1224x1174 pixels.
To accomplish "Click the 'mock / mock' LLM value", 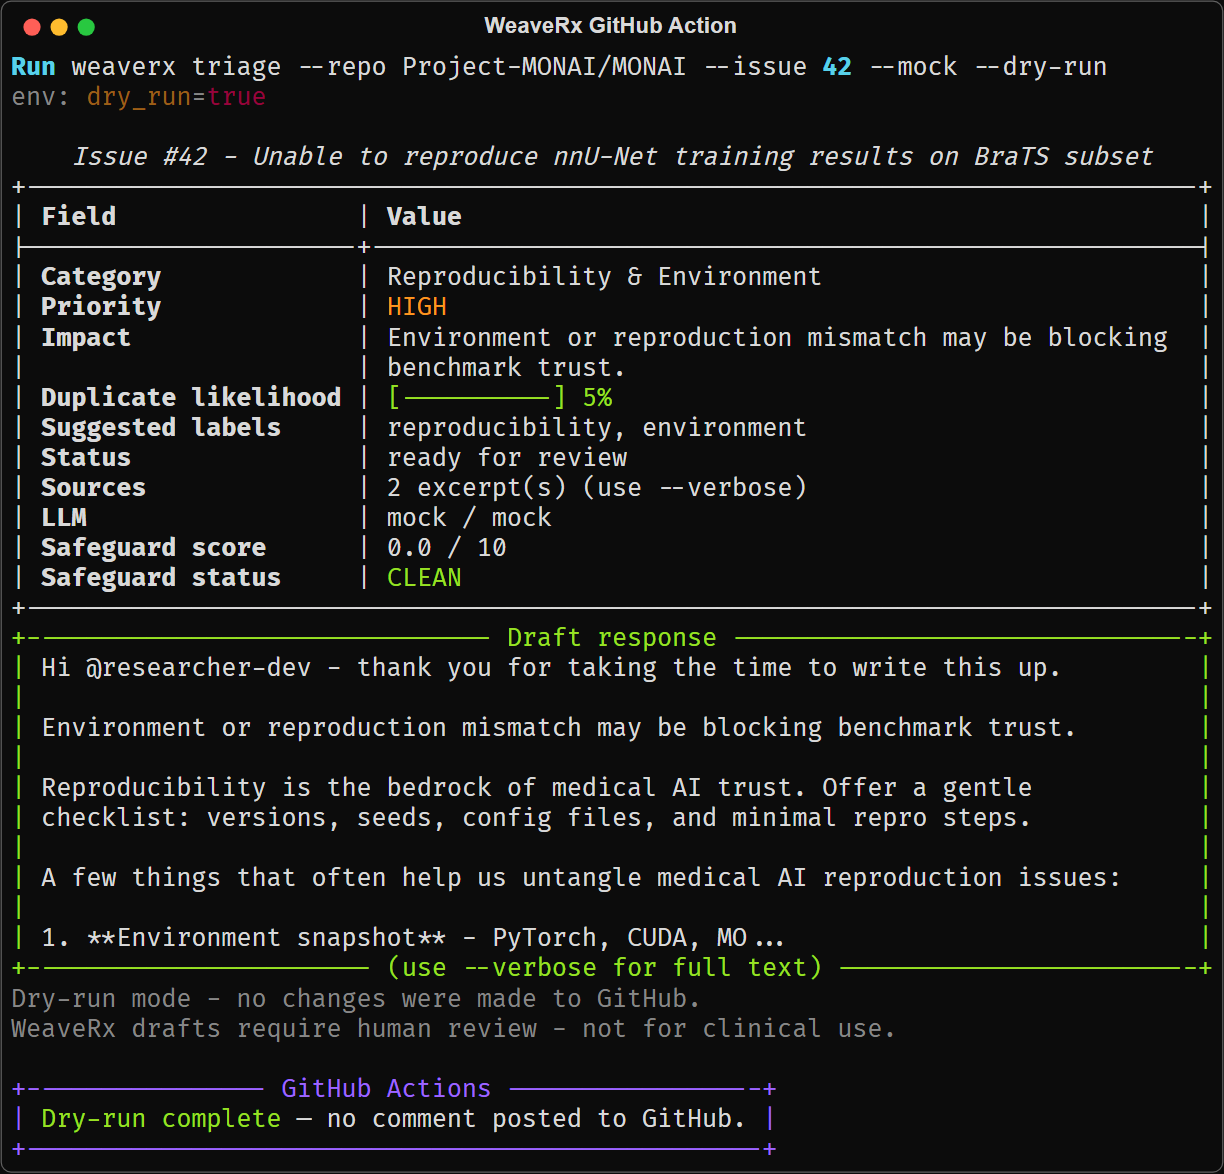I will click(469, 517).
